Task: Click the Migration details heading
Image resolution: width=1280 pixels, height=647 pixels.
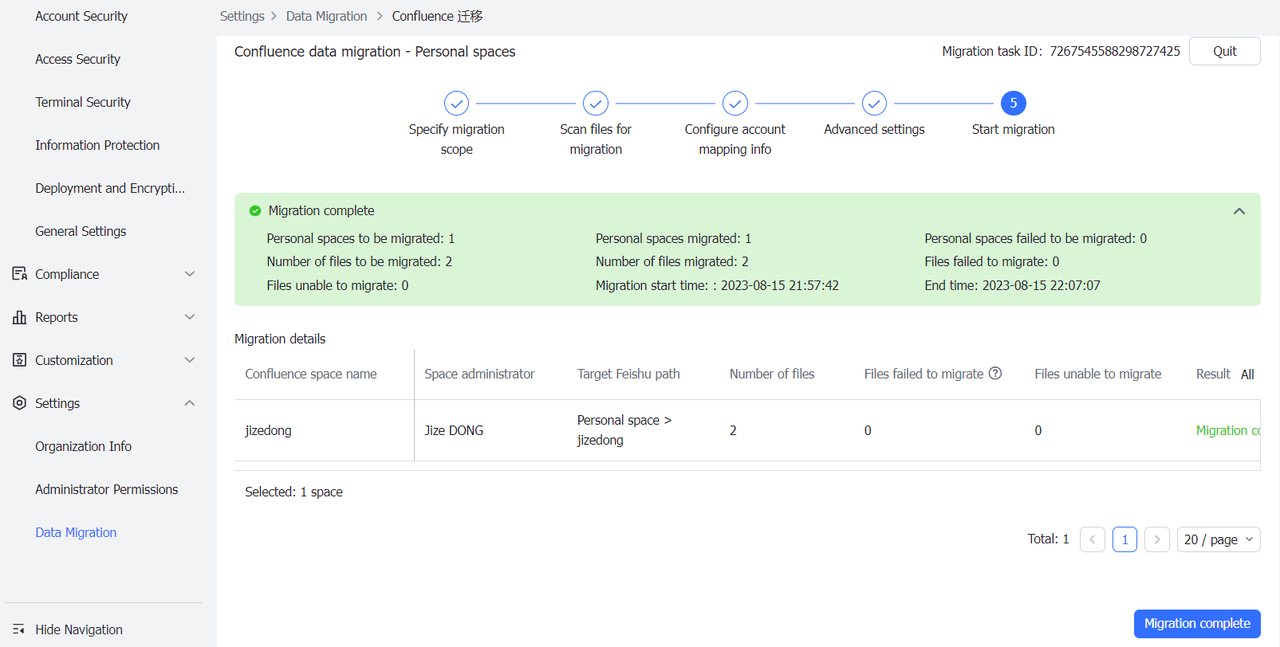Action: pos(280,339)
